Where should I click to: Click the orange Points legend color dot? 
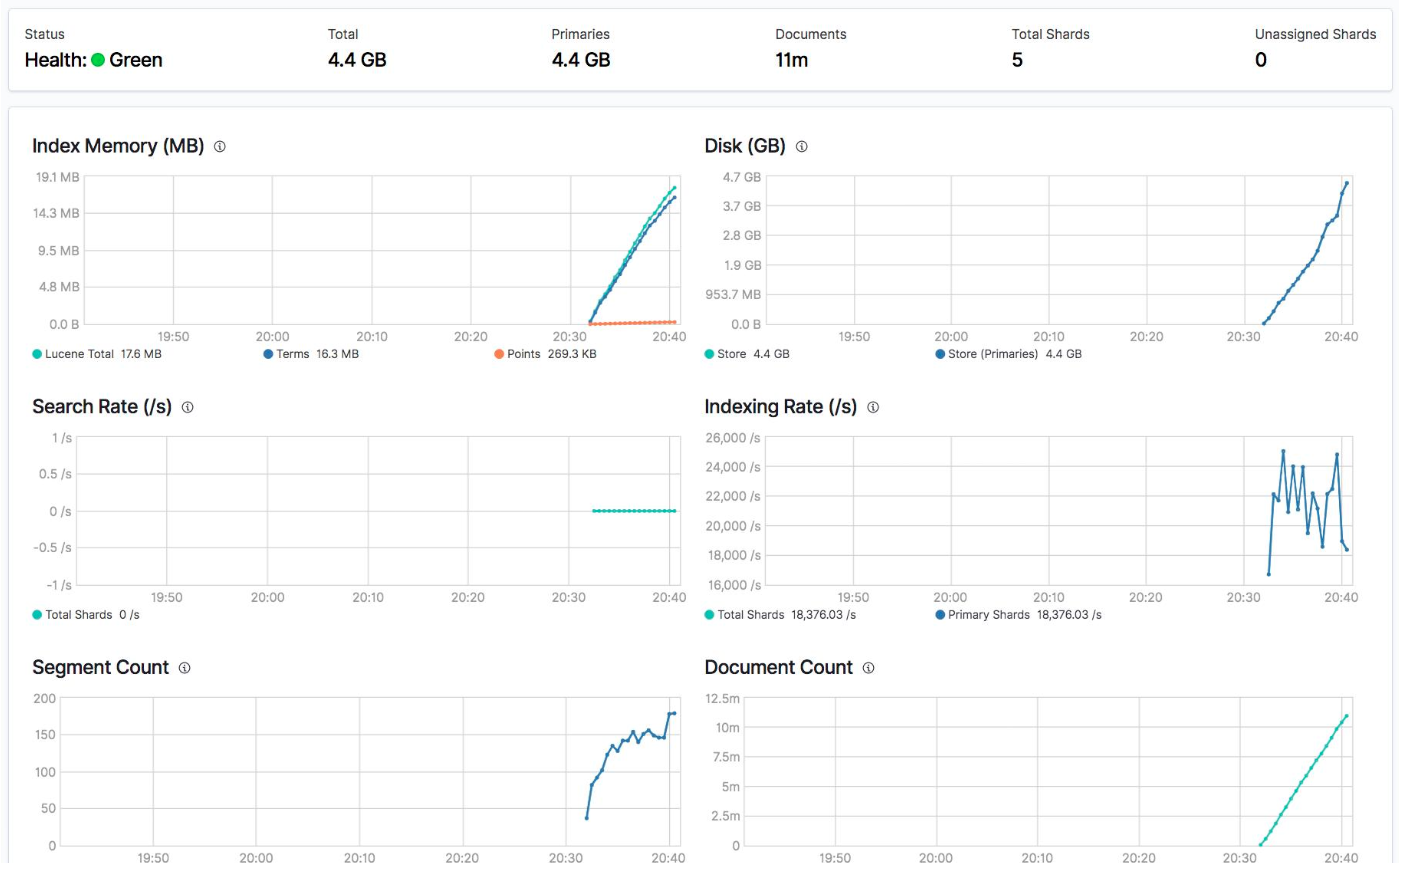tap(499, 354)
